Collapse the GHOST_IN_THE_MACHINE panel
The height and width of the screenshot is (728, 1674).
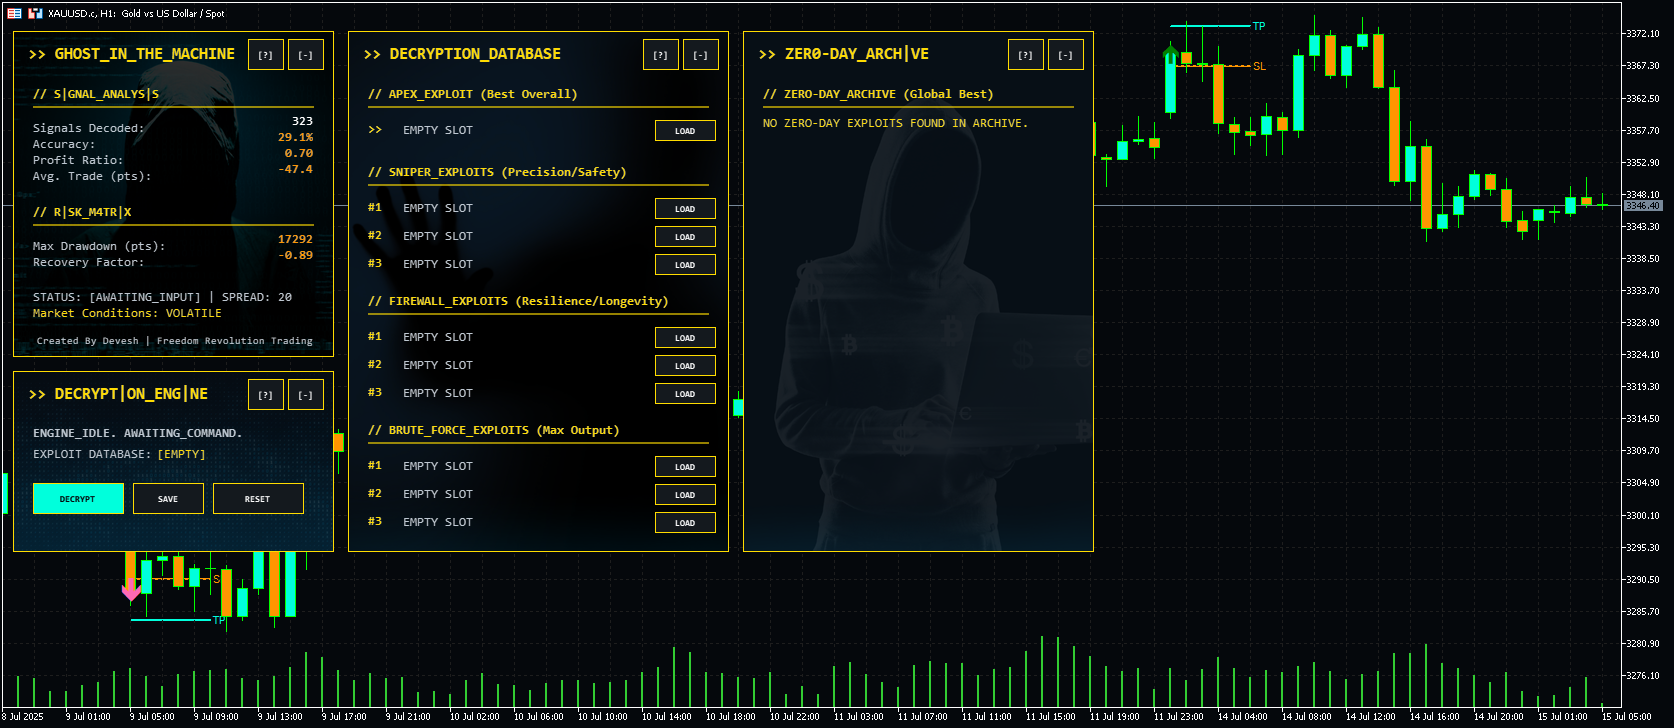pyautogui.click(x=305, y=55)
